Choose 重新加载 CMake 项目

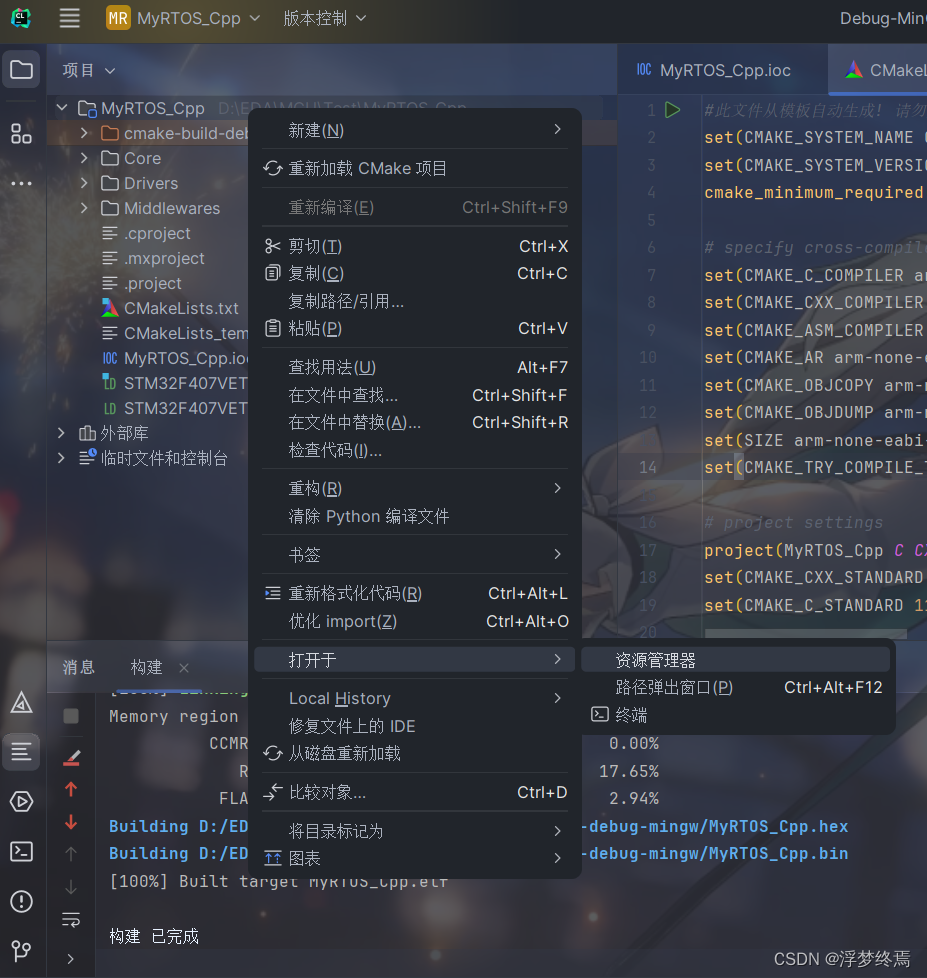pyautogui.click(x=415, y=168)
